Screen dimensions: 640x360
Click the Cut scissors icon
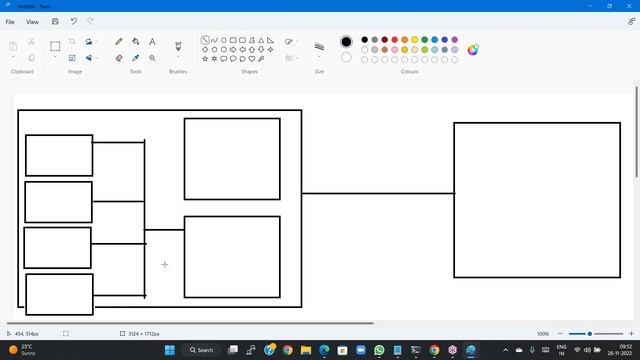pyautogui.click(x=31, y=42)
